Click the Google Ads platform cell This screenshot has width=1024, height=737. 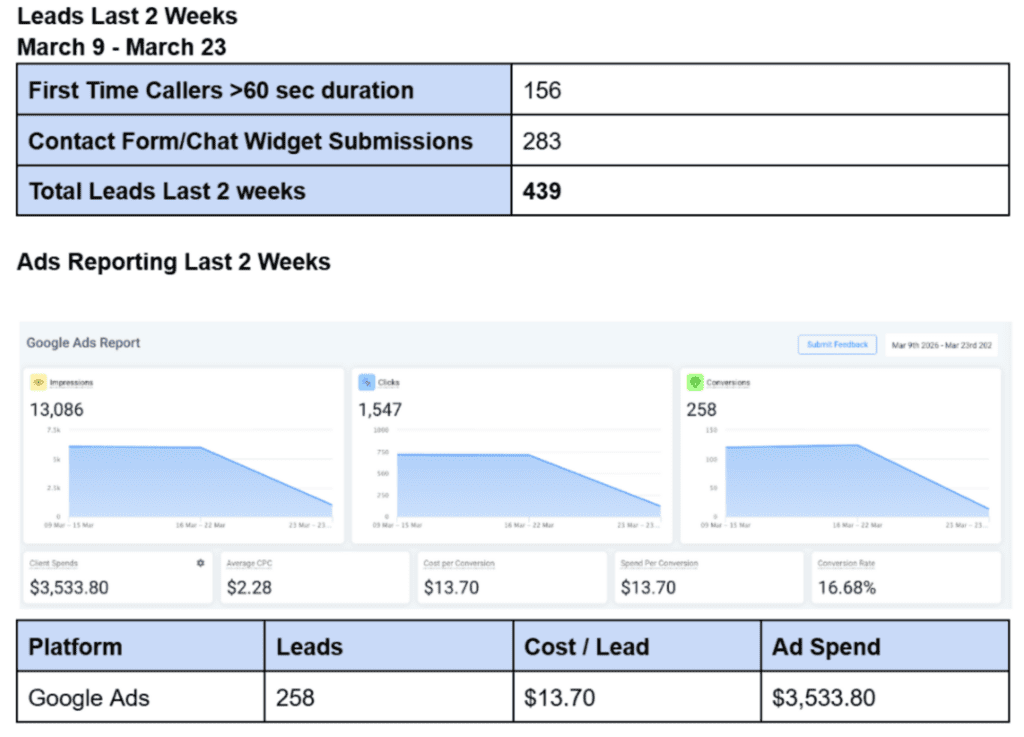point(140,697)
